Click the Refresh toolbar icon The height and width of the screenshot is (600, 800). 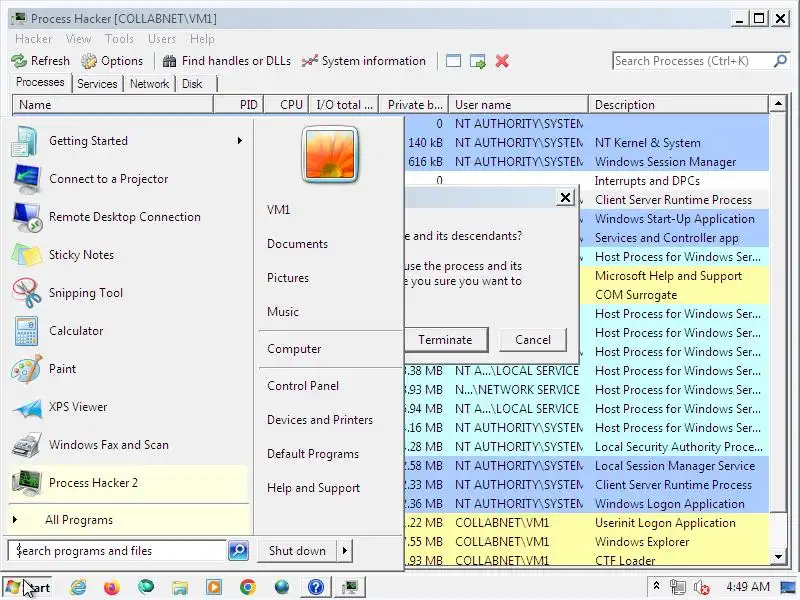click(x=19, y=61)
